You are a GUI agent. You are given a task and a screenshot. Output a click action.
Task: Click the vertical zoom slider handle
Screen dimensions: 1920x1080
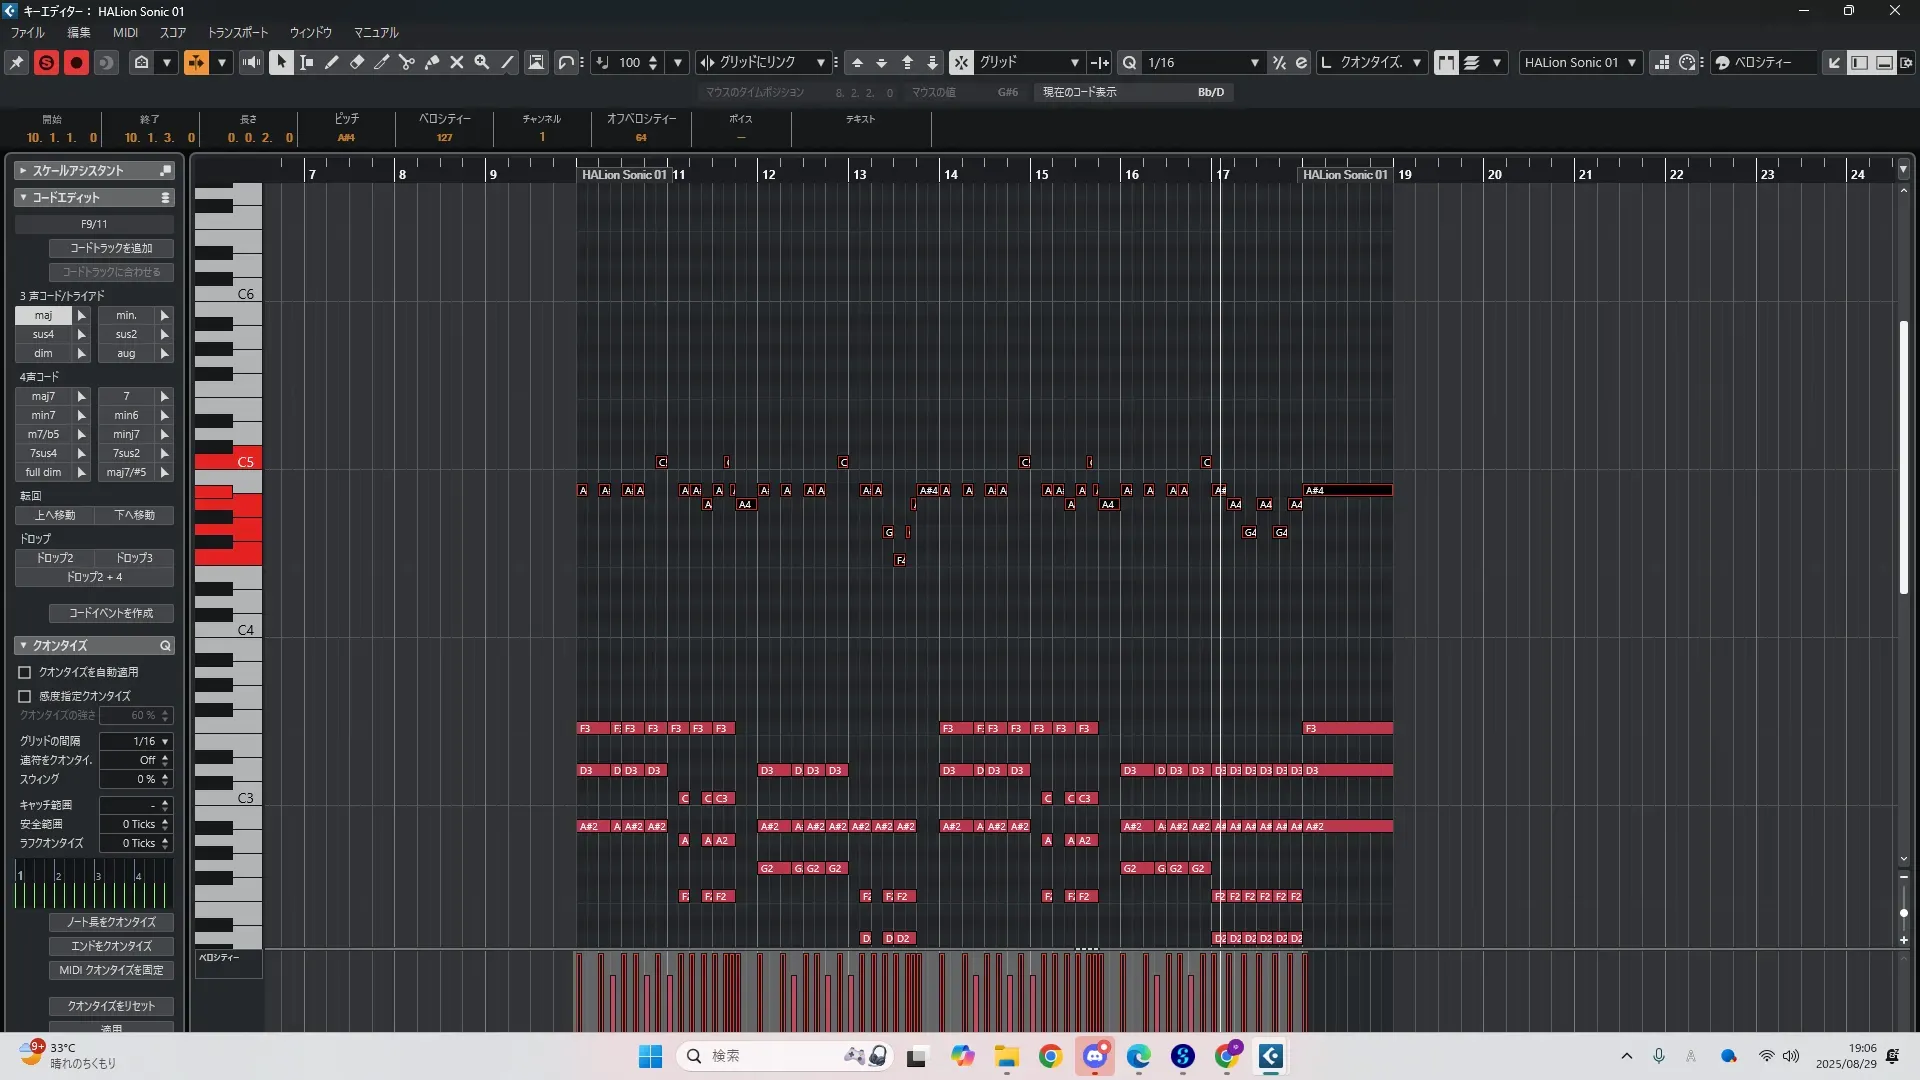(1903, 913)
